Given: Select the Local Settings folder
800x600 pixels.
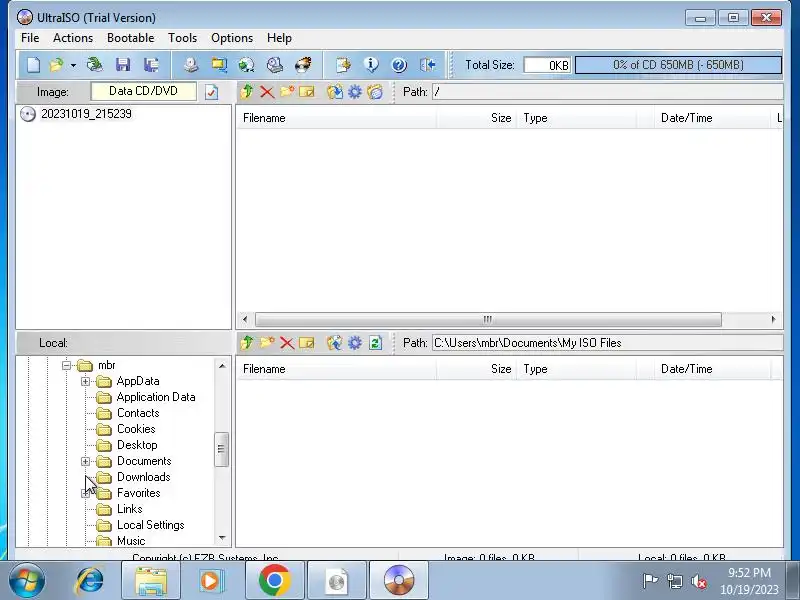Looking at the screenshot, I should [x=151, y=525].
